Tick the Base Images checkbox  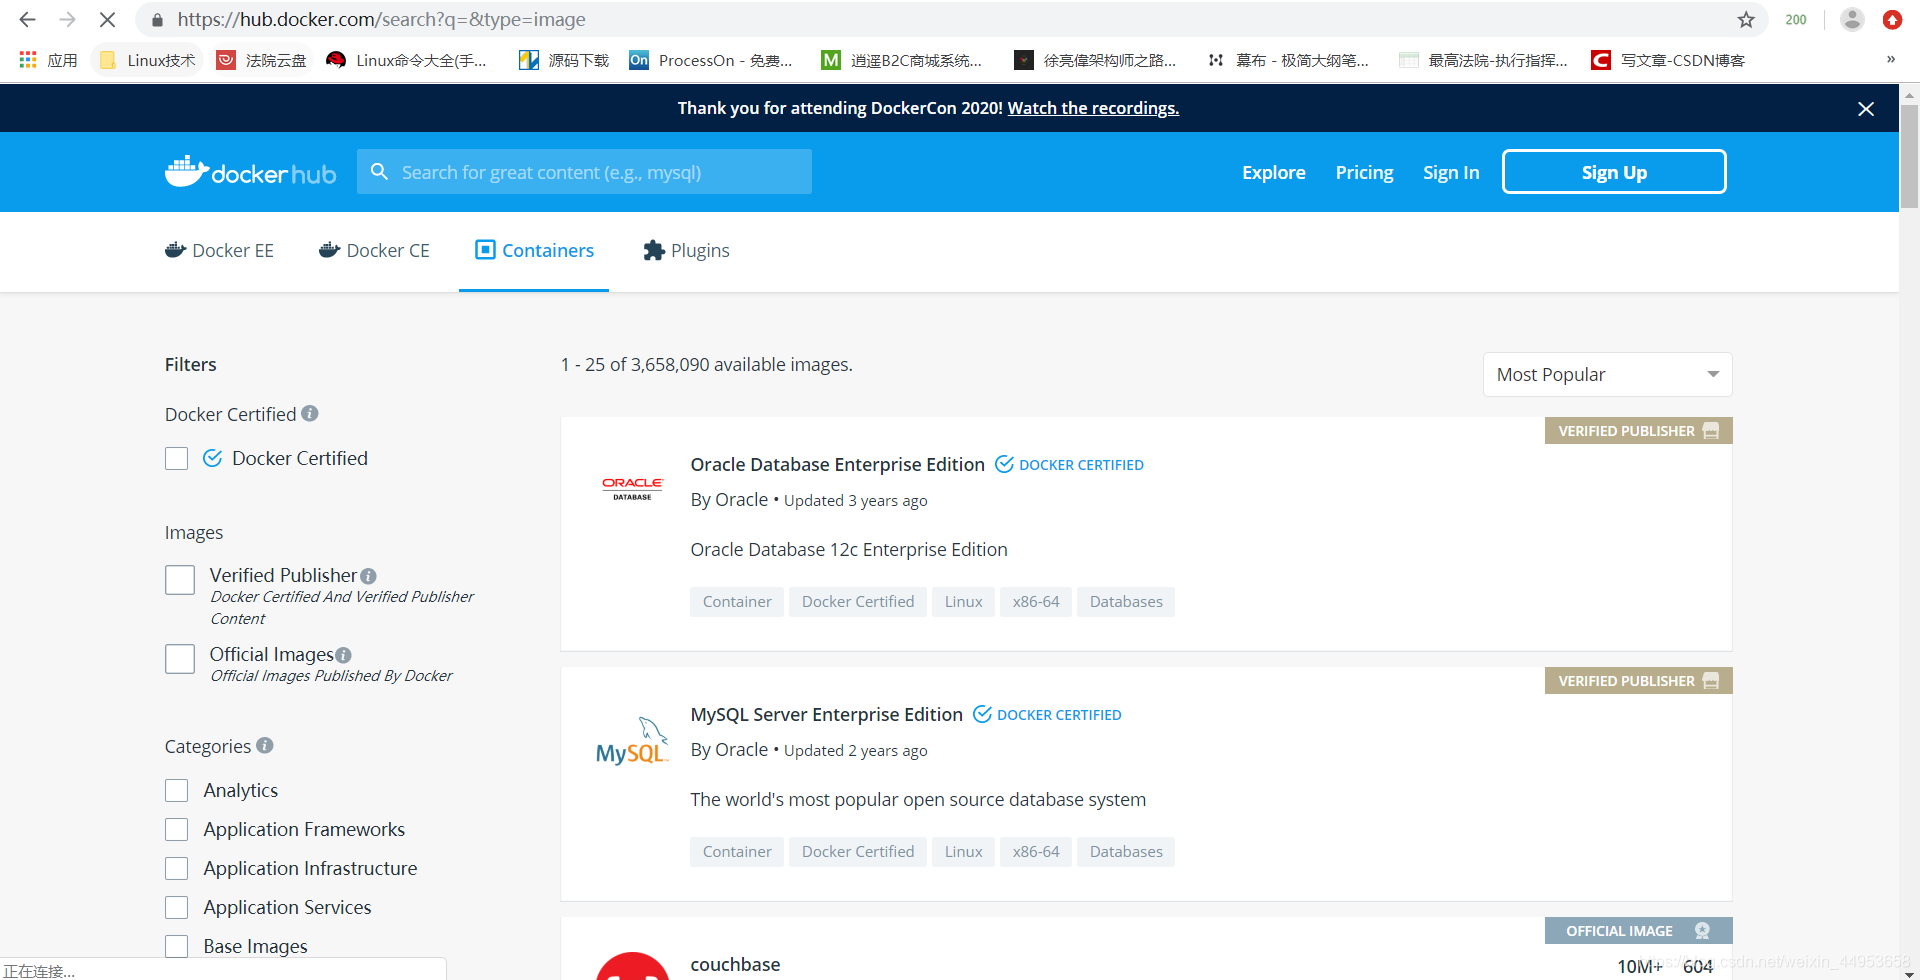pyautogui.click(x=177, y=946)
